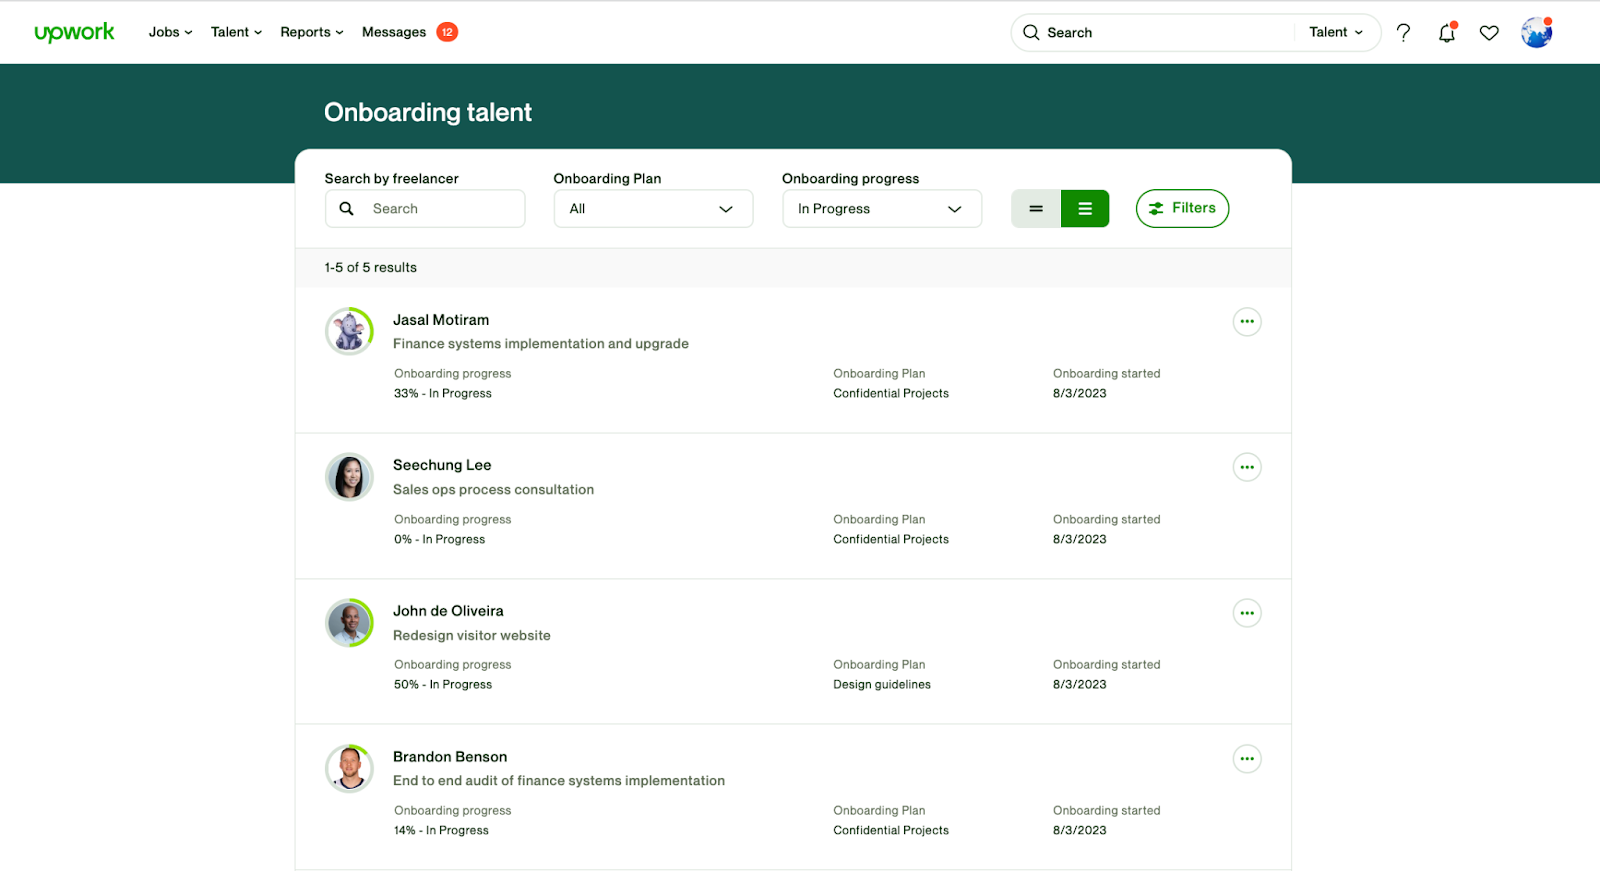Open more options for John de Oliveira
Viewport: 1600px width, 871px height.
click(x=1246, y=613)
